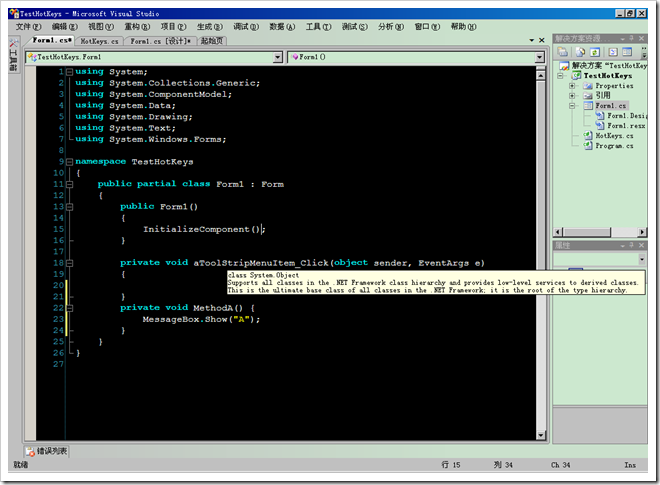Click the HotKeys.cs file icon
660x485 pixels.
[x=588, y=136]
